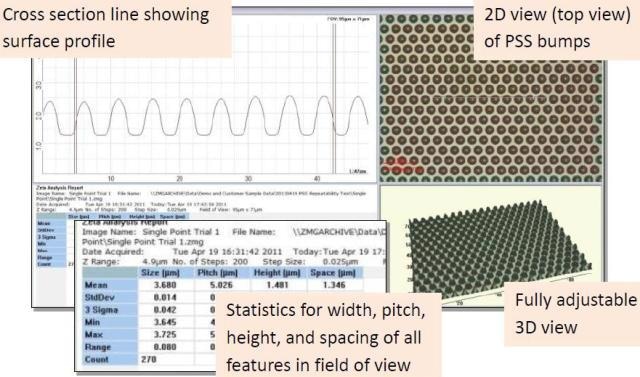
Task: Click the x-axis tick label 20
Action: pos(180,178)
